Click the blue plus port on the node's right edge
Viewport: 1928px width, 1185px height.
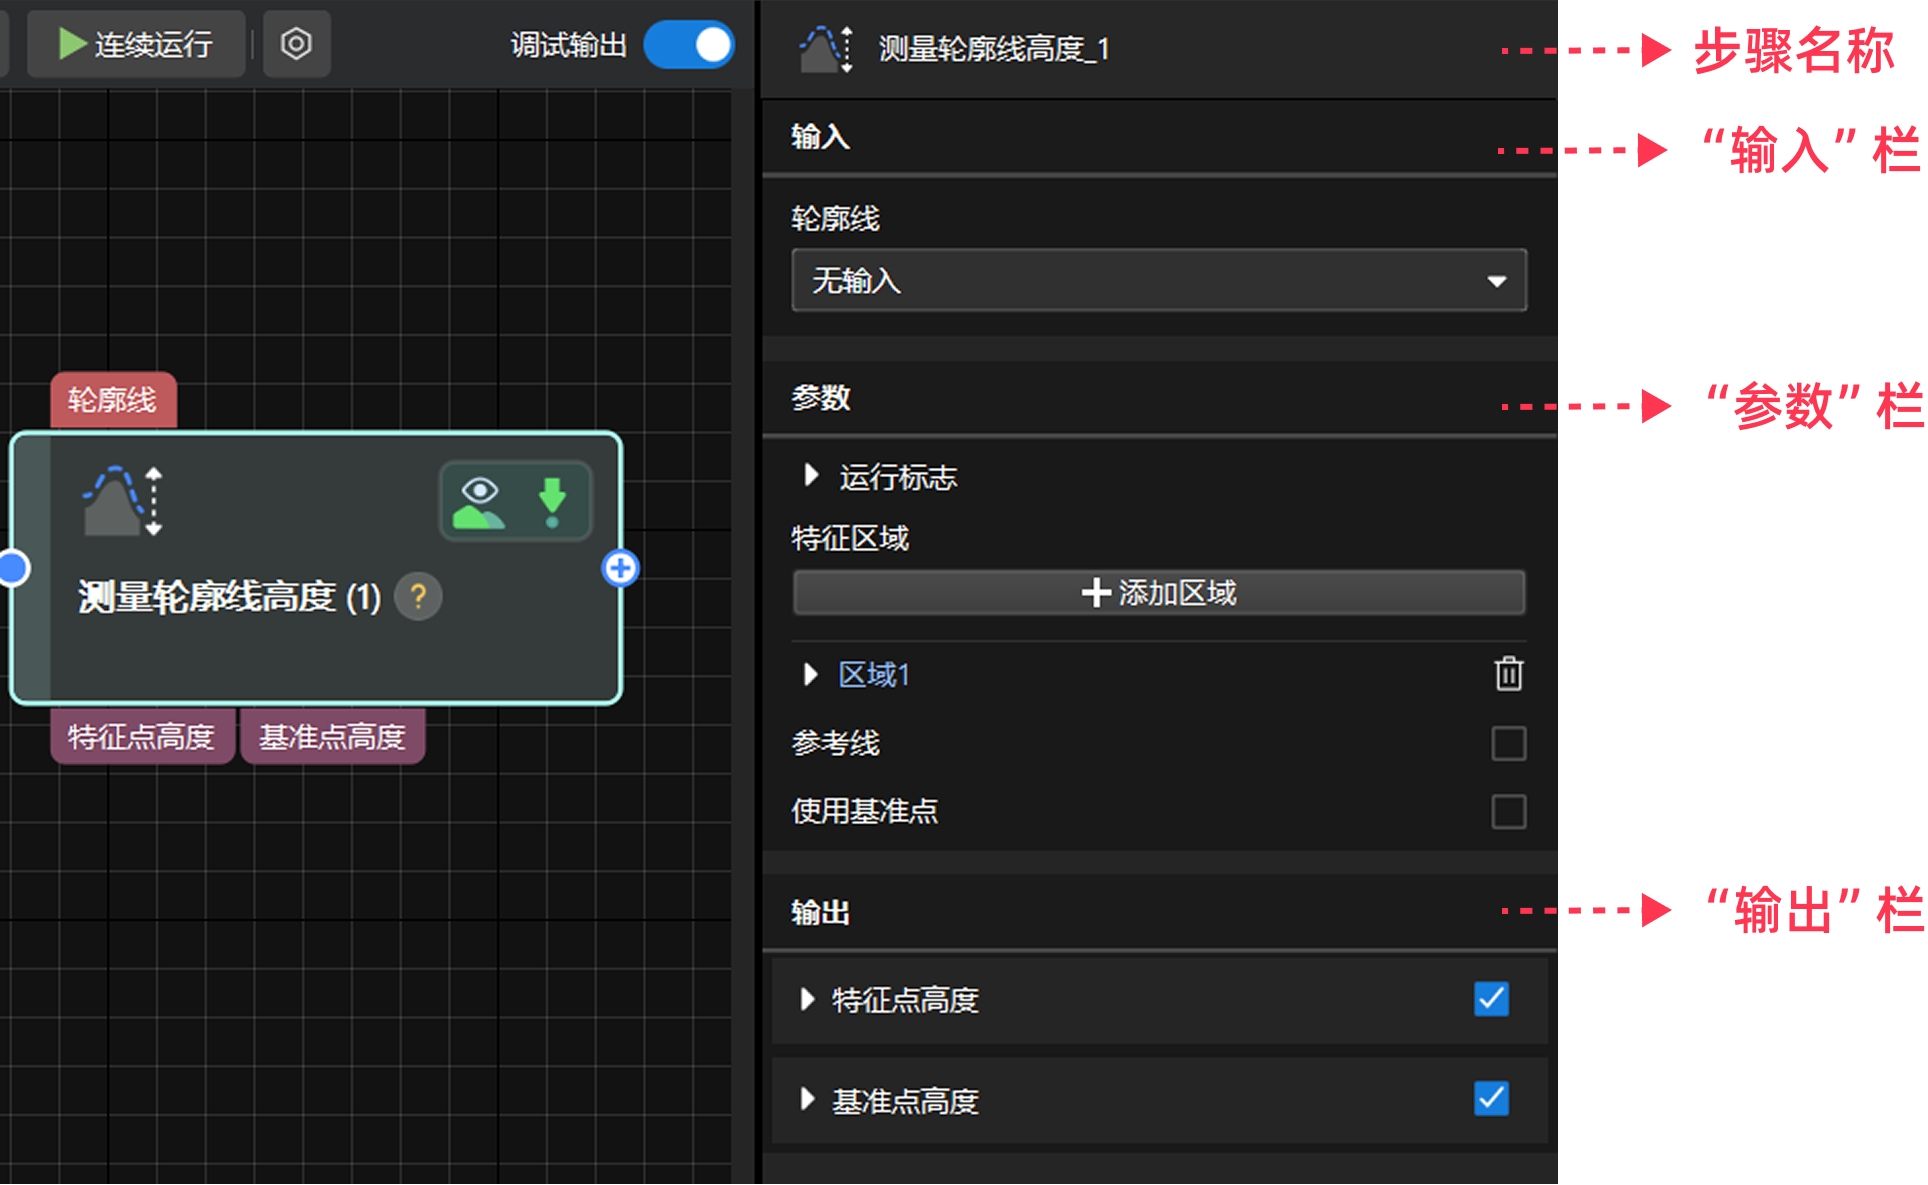(x=620, y=567)
